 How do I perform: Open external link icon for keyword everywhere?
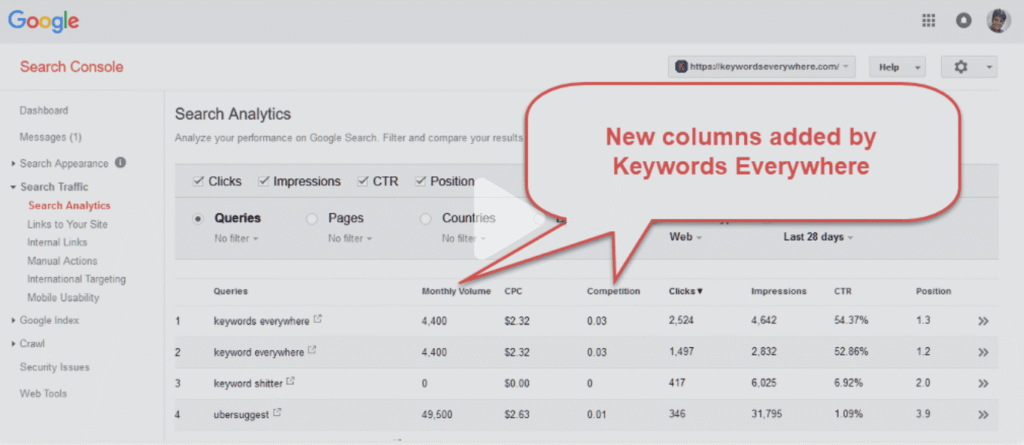[x=312, y=350]
